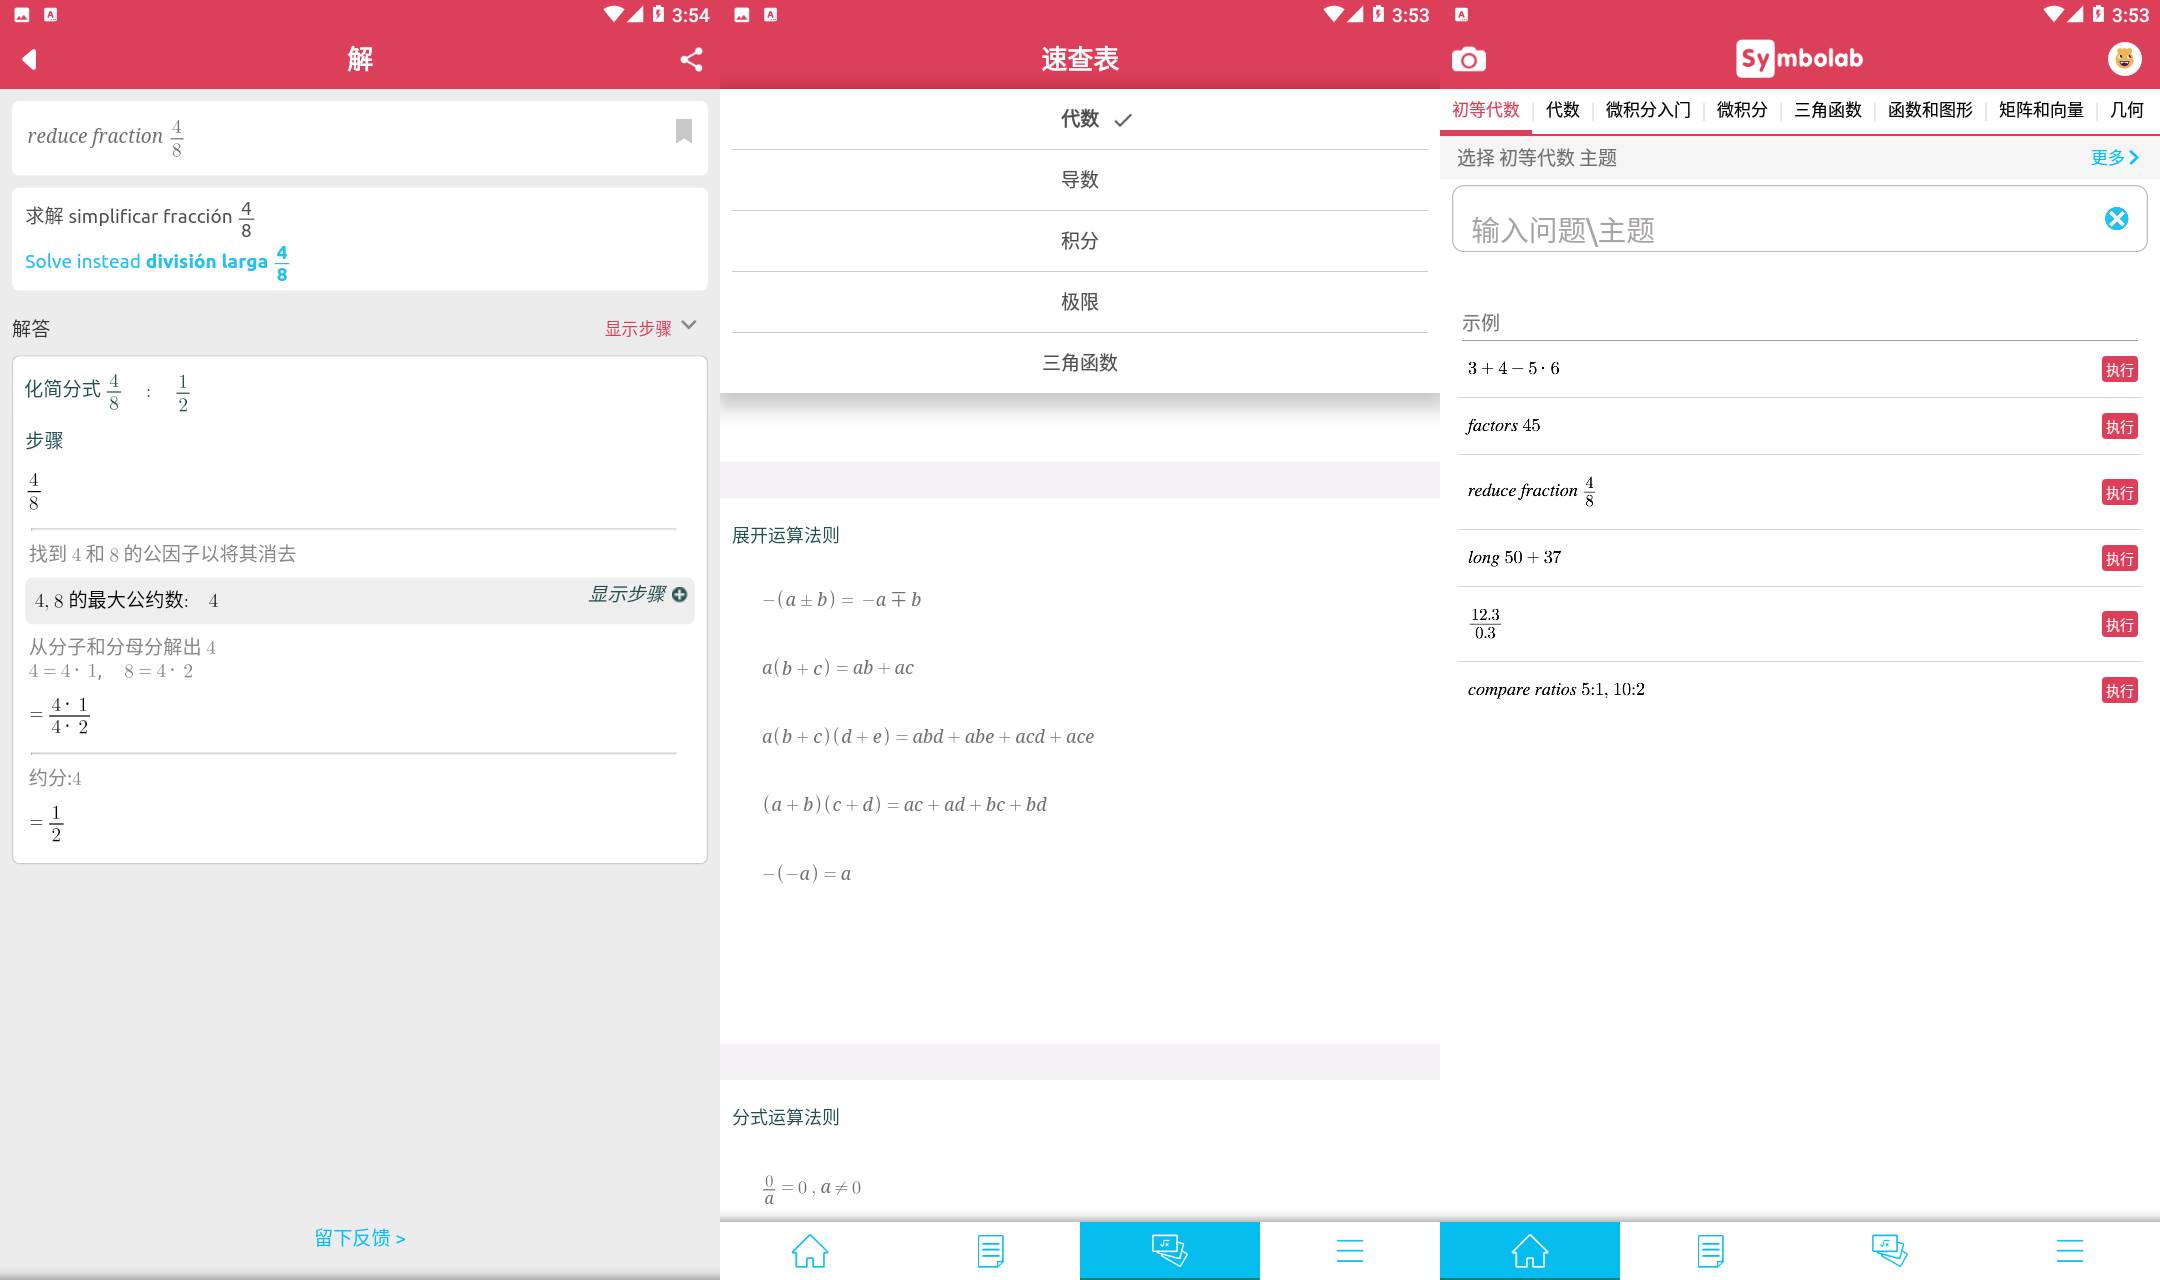Click the 留下反馈 feedback link
2160x1280 pixels.
point(359,1238)
